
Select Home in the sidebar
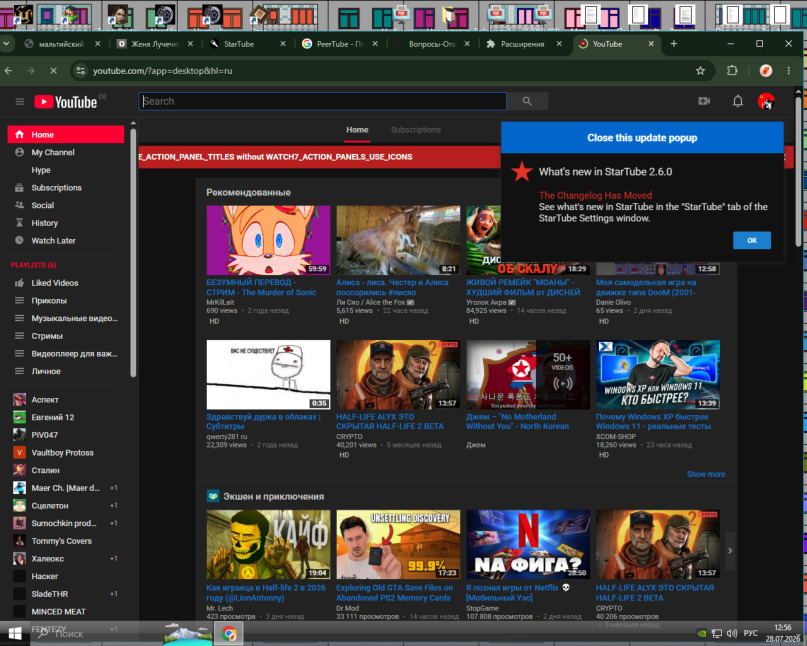click(x=66, y=134)
